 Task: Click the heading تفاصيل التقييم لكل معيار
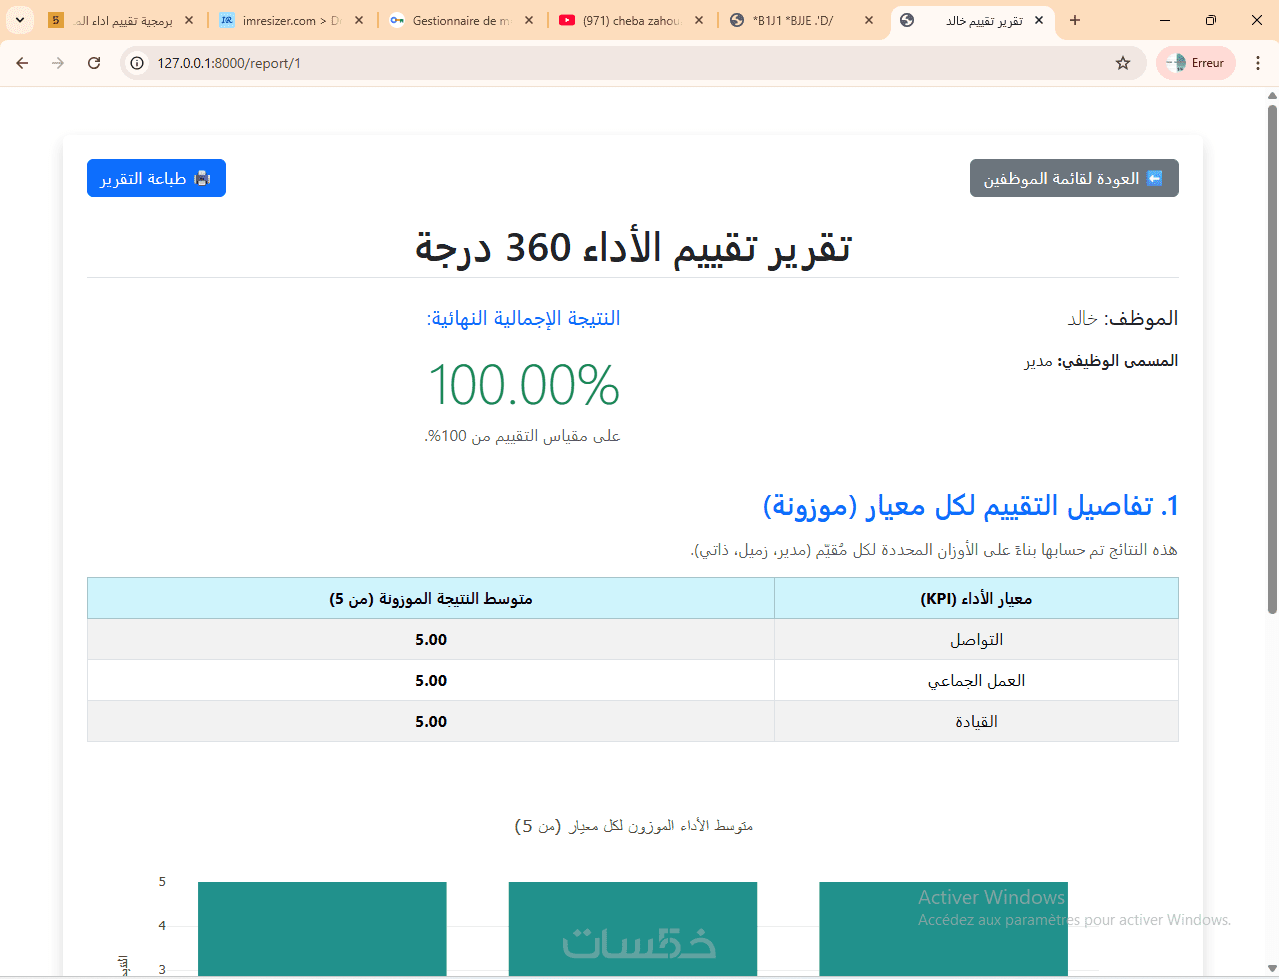tap(971, 506)
